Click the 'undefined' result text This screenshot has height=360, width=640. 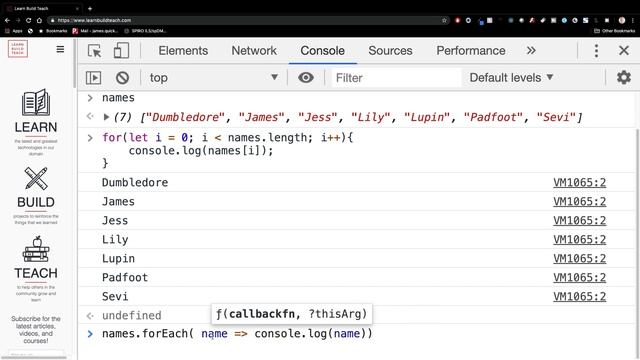[x=131, y=316]
